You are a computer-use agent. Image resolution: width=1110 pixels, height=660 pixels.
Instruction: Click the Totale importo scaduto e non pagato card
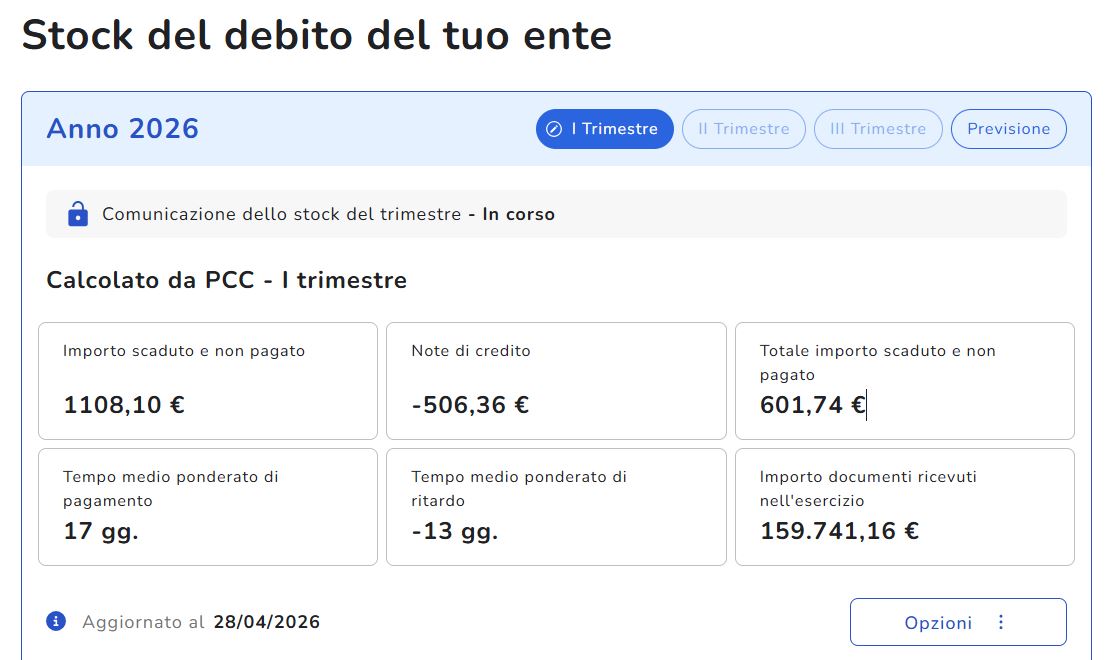tap(905, 381)
